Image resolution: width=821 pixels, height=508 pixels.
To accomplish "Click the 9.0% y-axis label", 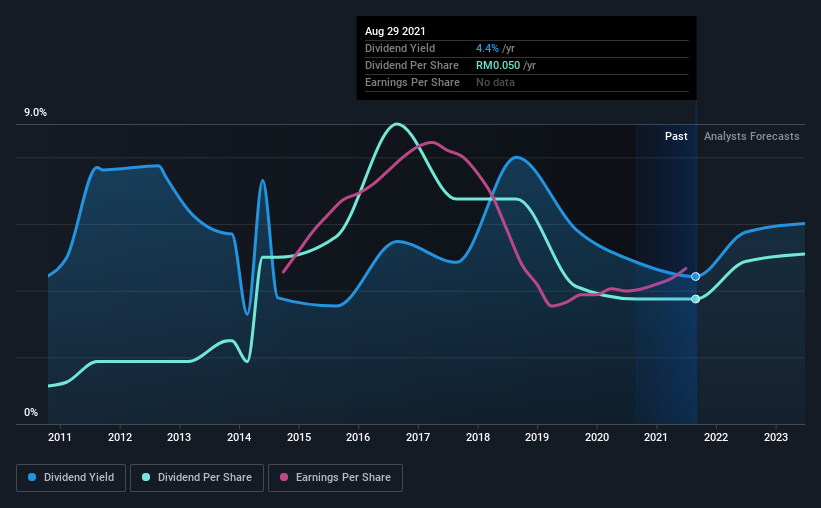I will pyautogui.click(x=35, y=113).
